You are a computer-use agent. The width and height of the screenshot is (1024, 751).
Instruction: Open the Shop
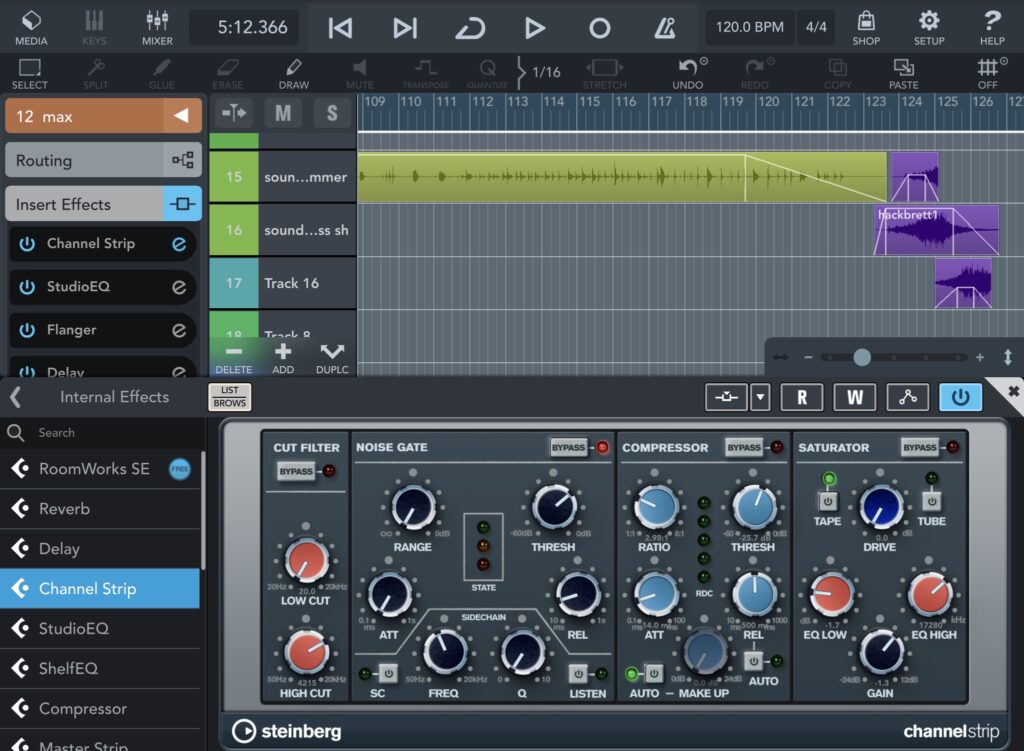866,27
